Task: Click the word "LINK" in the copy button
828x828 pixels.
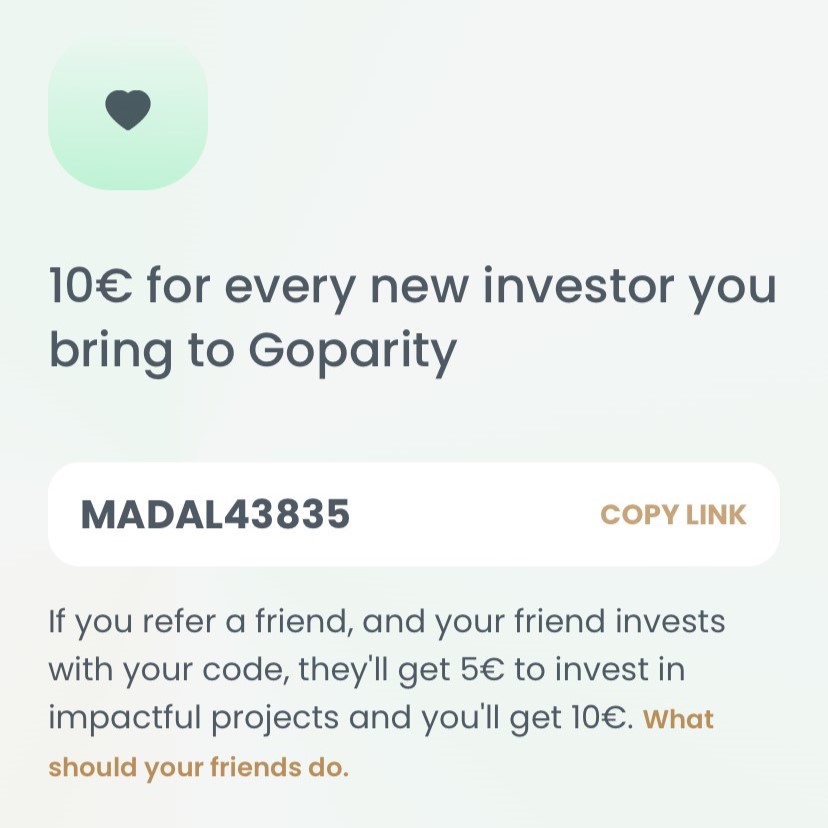Action: [716, 515]
